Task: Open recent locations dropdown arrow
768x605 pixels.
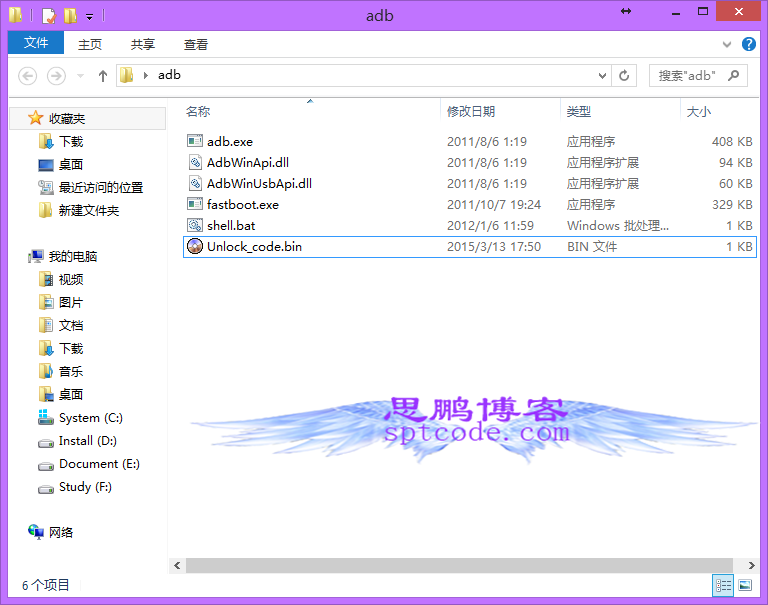Action: click(x=79, y=76)
